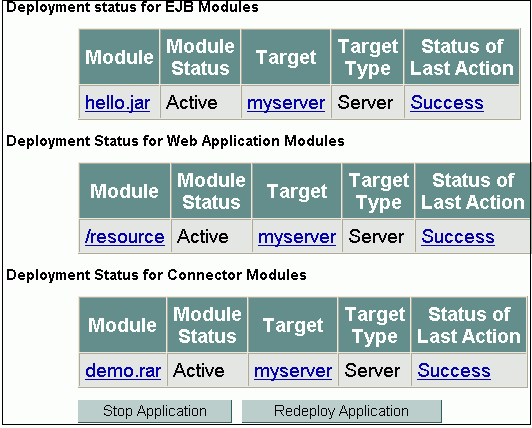Click Target Type header in Web Application table
Screen dimensions: 532x428
[378, 191]
